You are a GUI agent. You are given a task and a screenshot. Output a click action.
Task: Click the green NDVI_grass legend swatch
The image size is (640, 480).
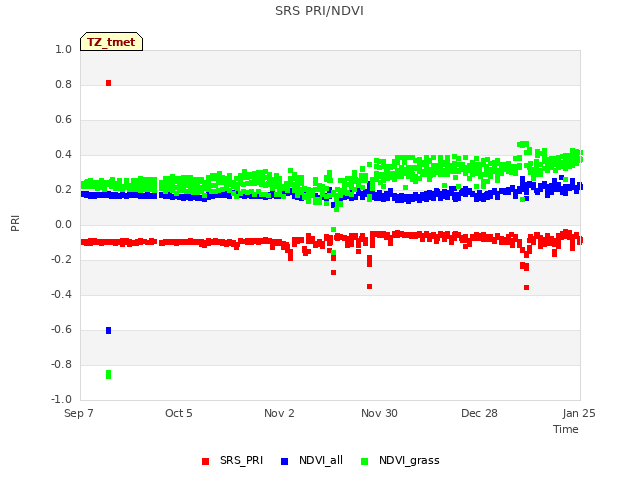364,461
